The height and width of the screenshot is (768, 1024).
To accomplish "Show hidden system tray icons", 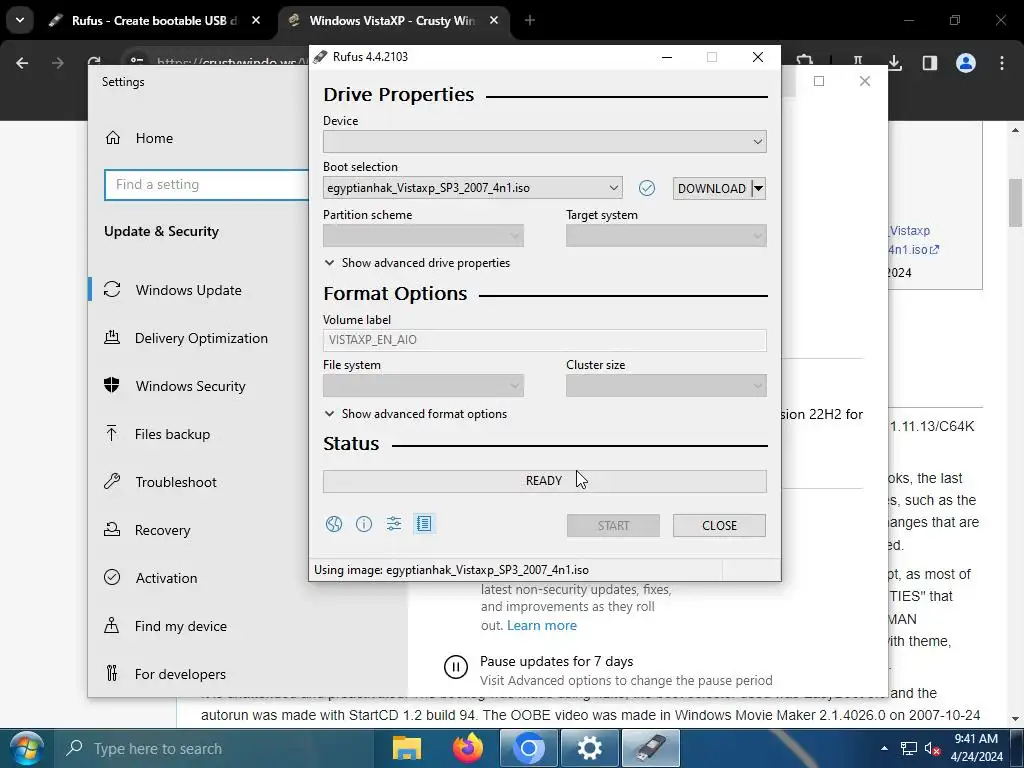I will coord(884,748).
